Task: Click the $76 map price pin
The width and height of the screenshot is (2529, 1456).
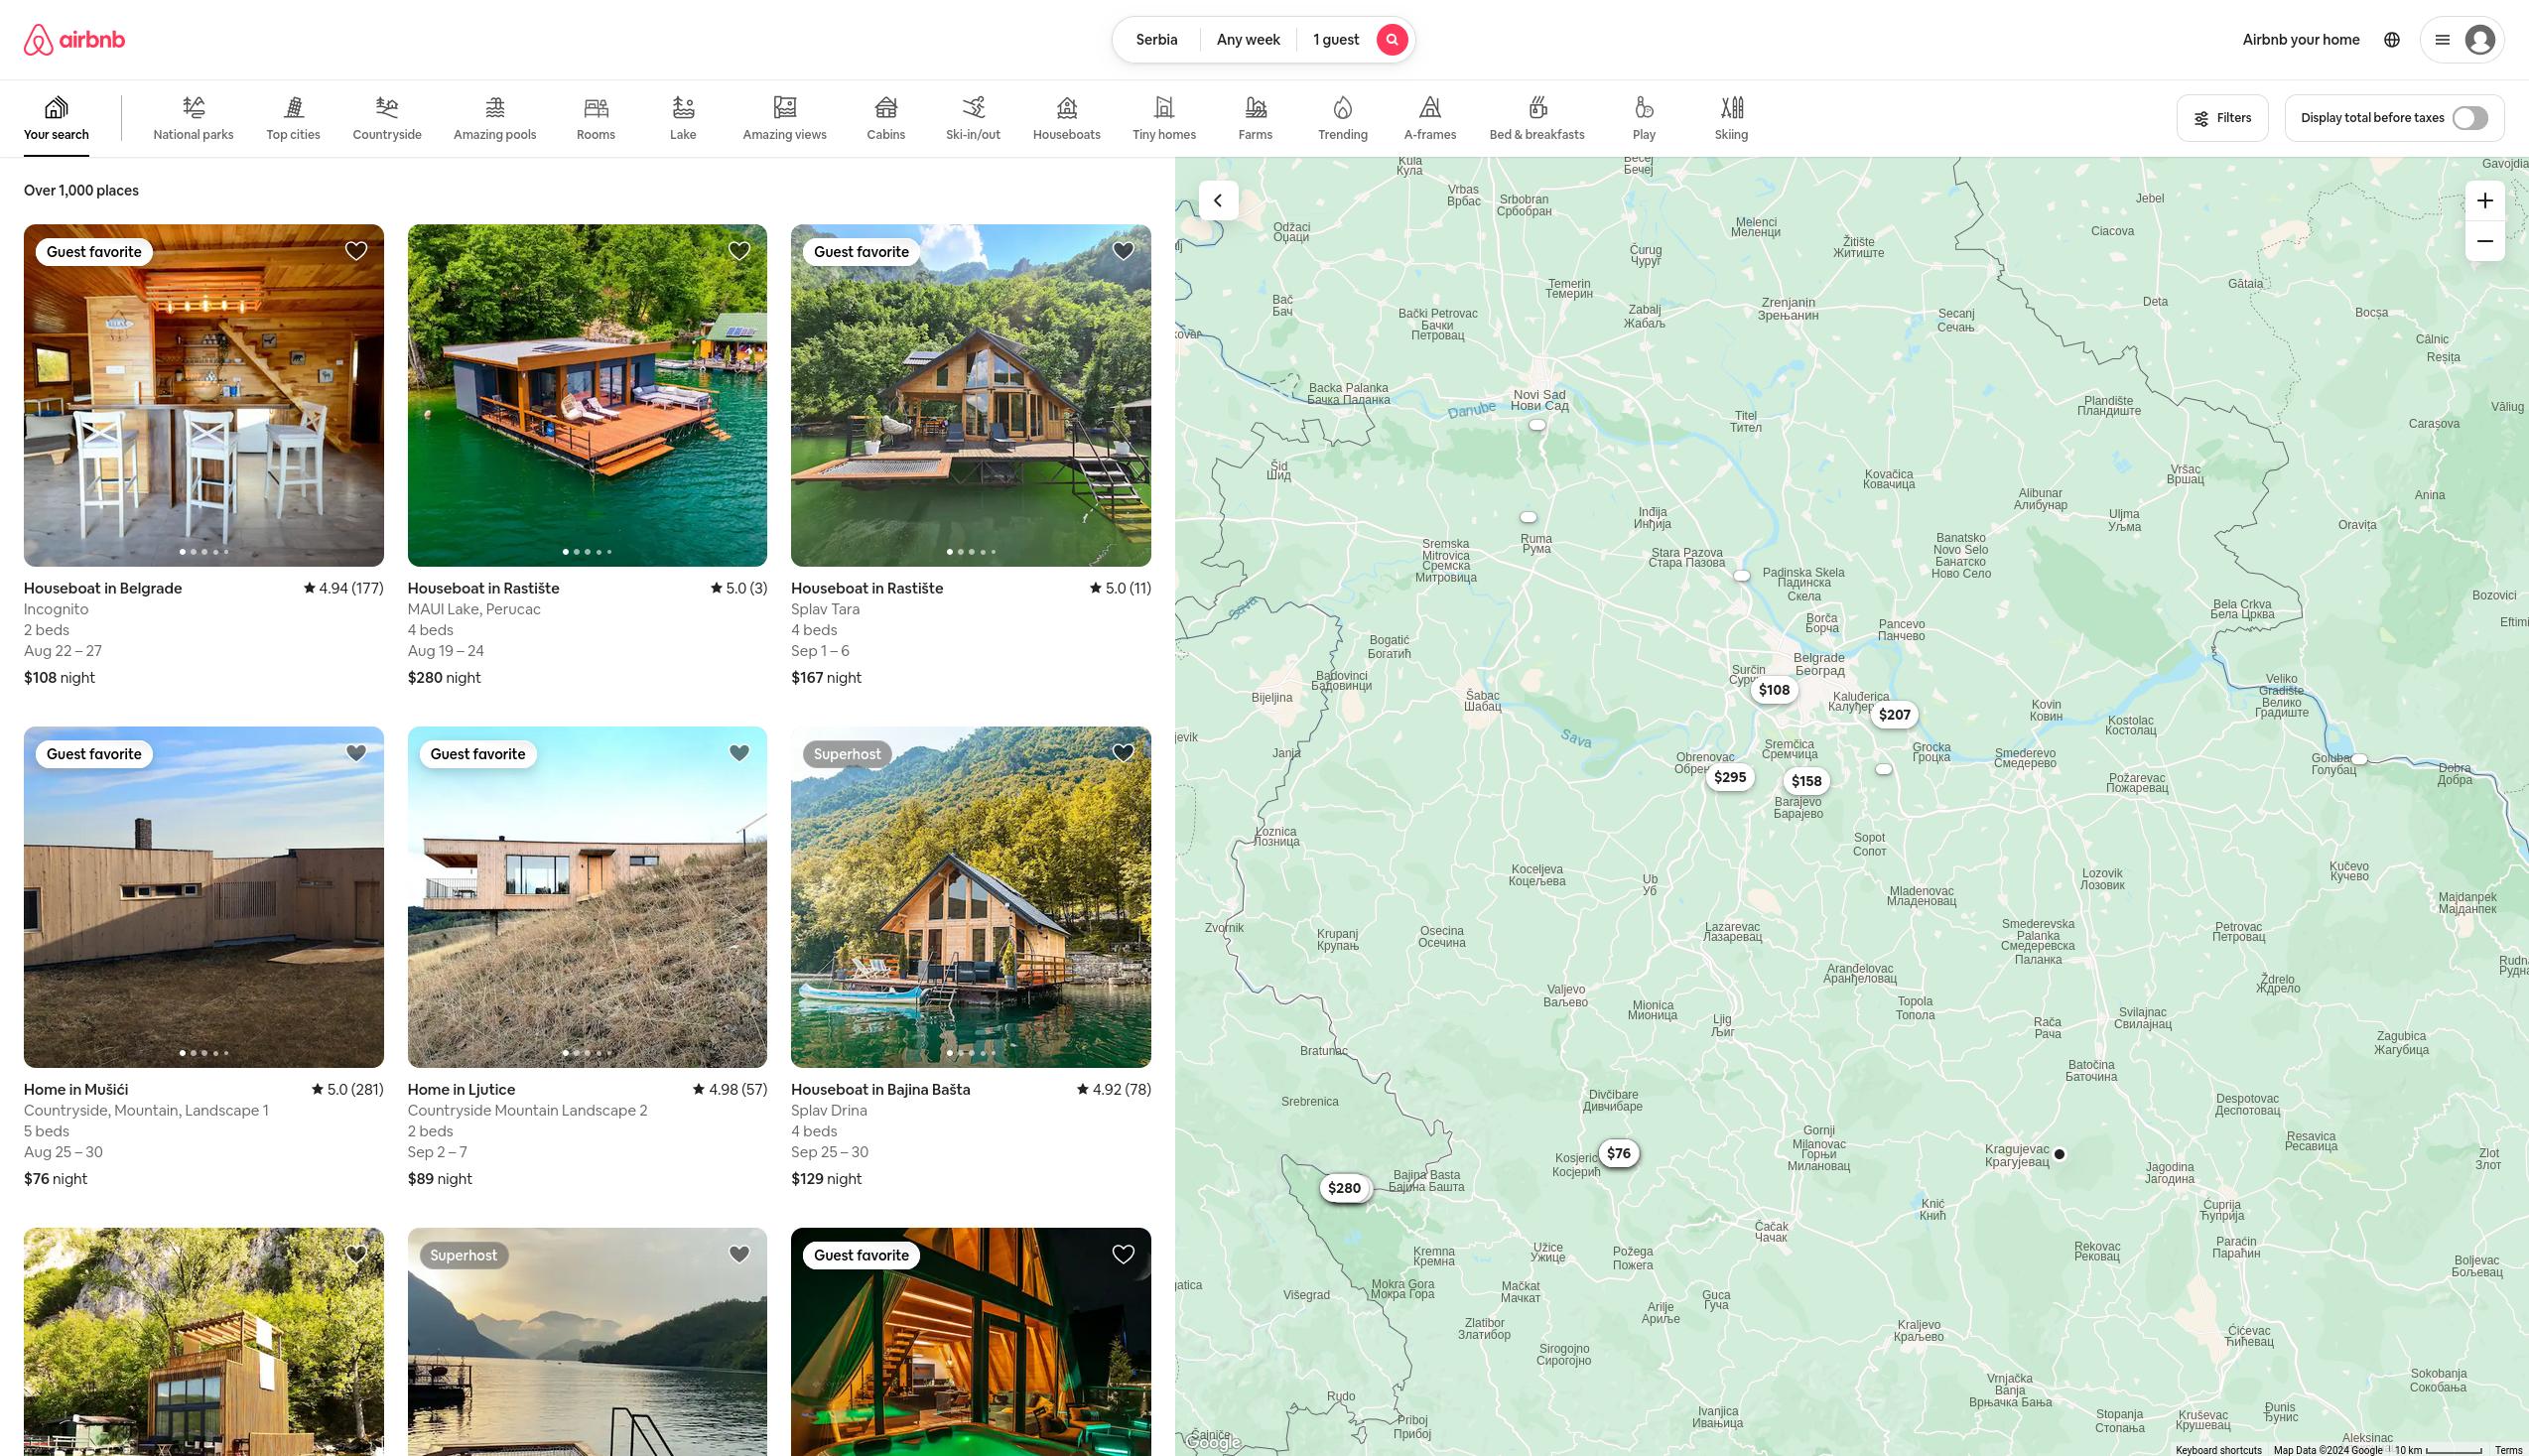Action: pyautogui.click(x=1618, y=1153)
